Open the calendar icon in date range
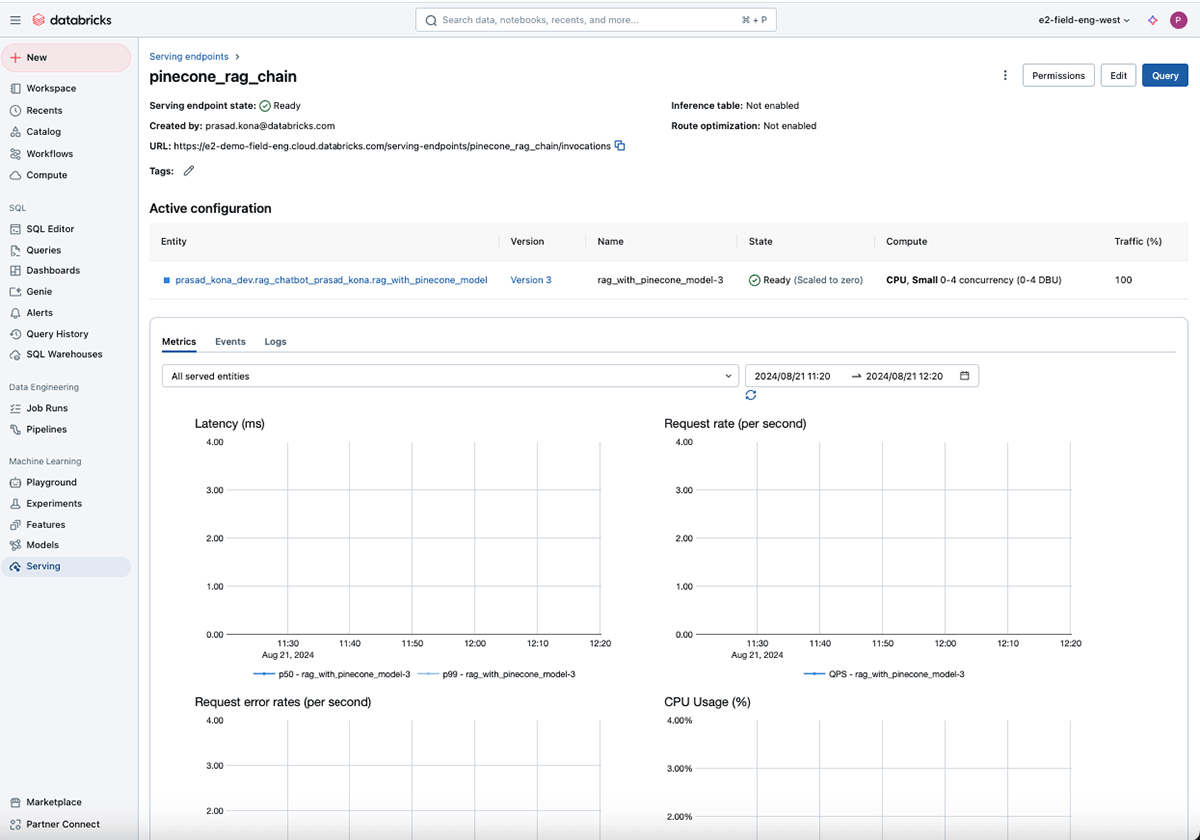 (964, 376)
